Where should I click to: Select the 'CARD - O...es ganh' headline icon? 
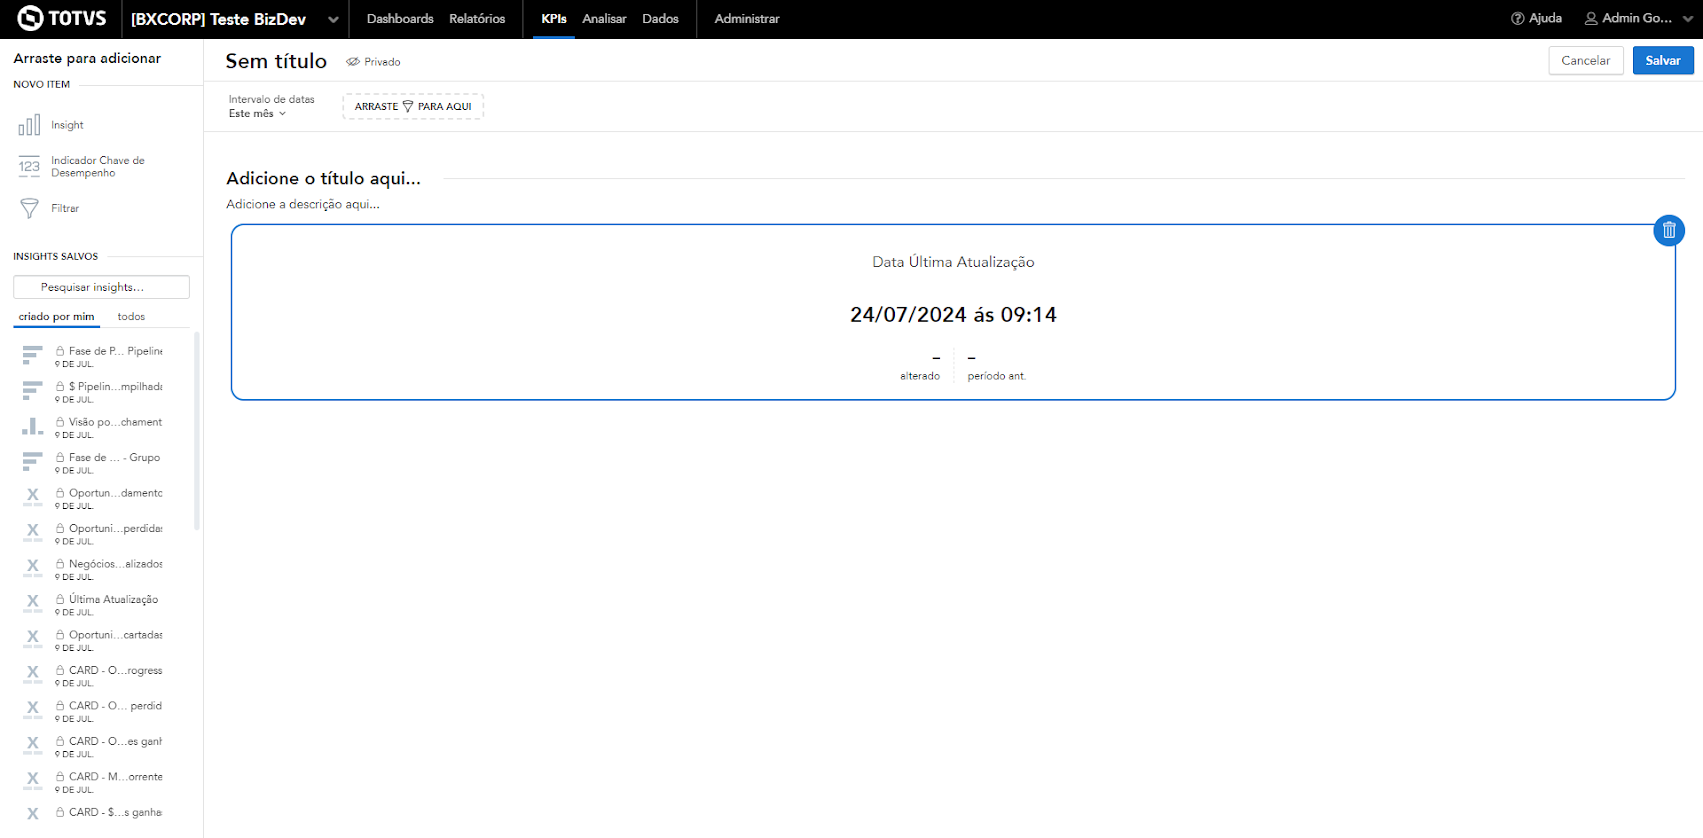point(33,746)
